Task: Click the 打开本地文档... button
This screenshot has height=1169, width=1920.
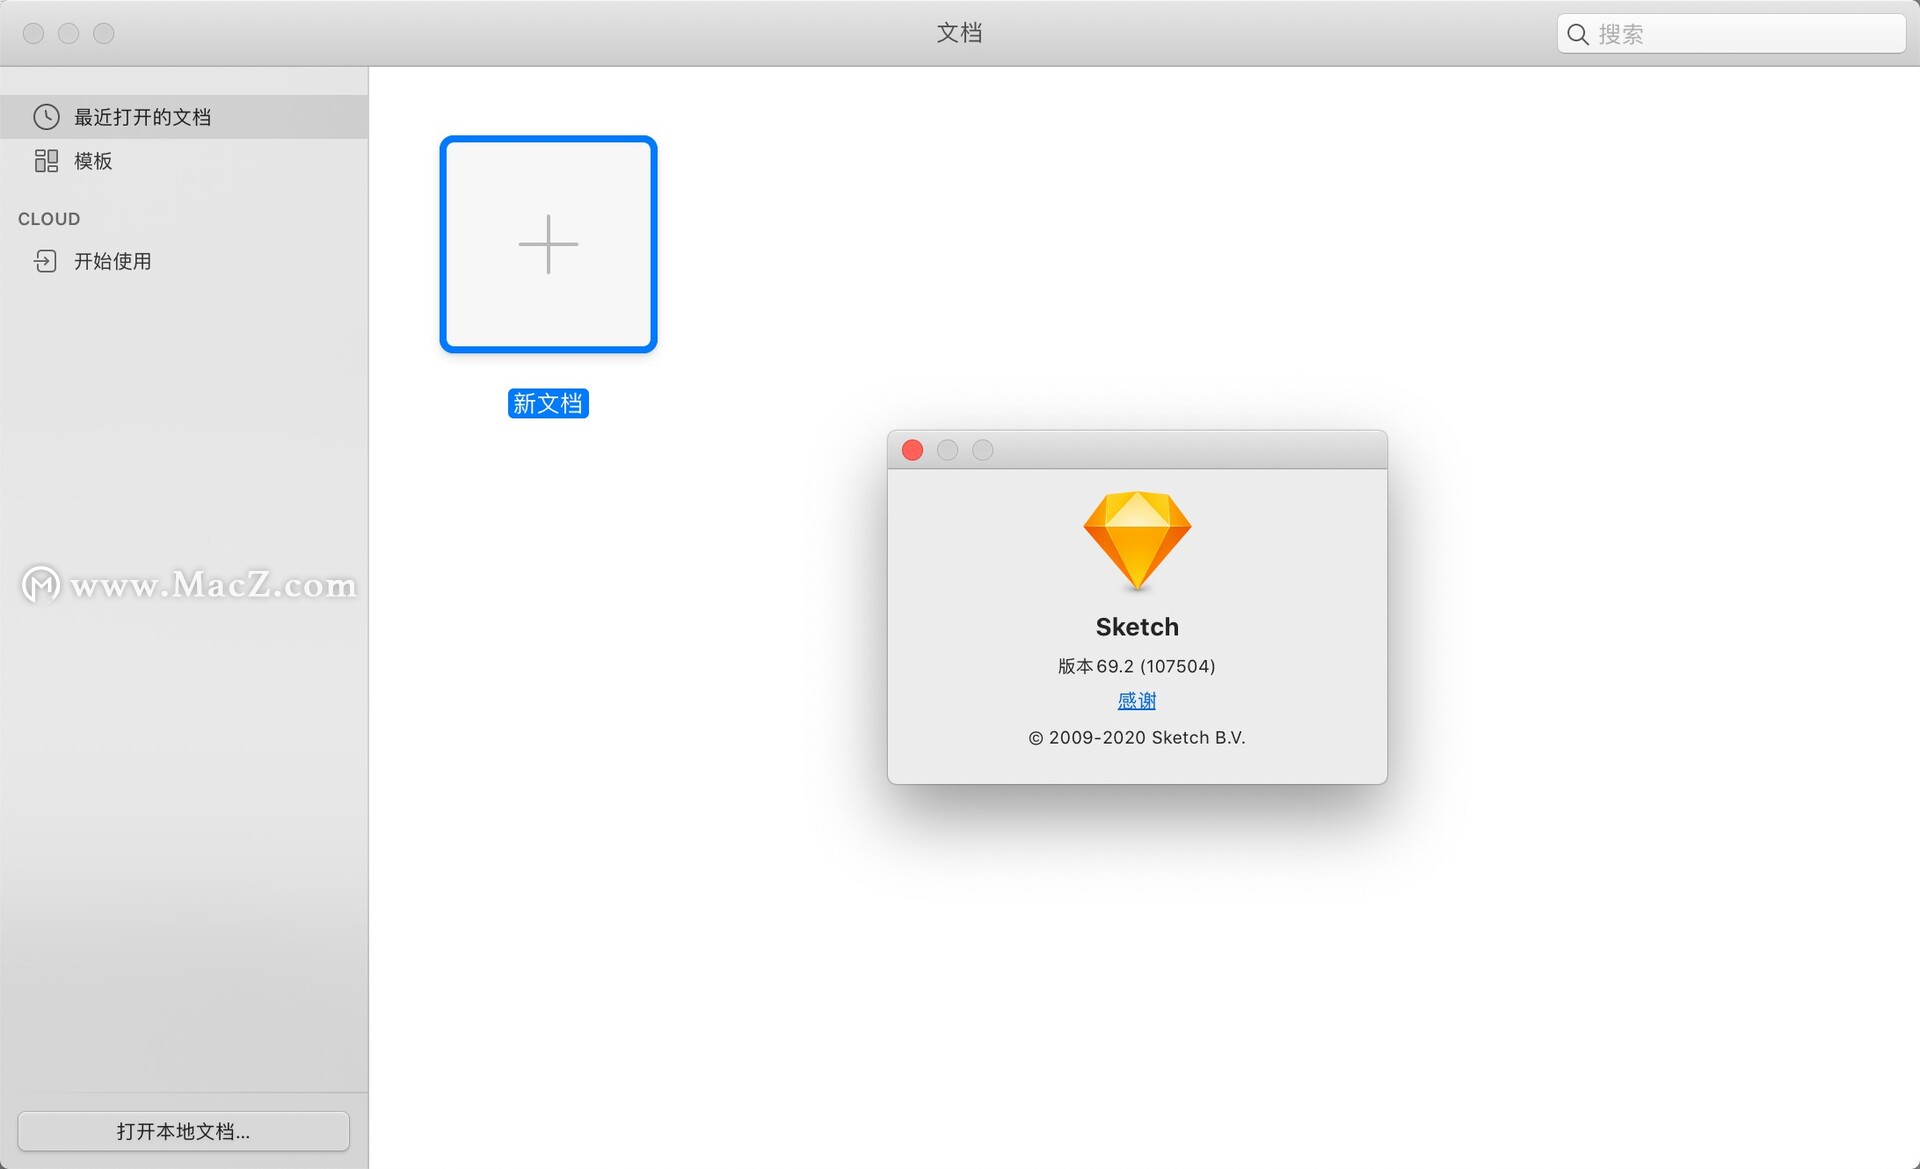Action: click(184, 1131)
